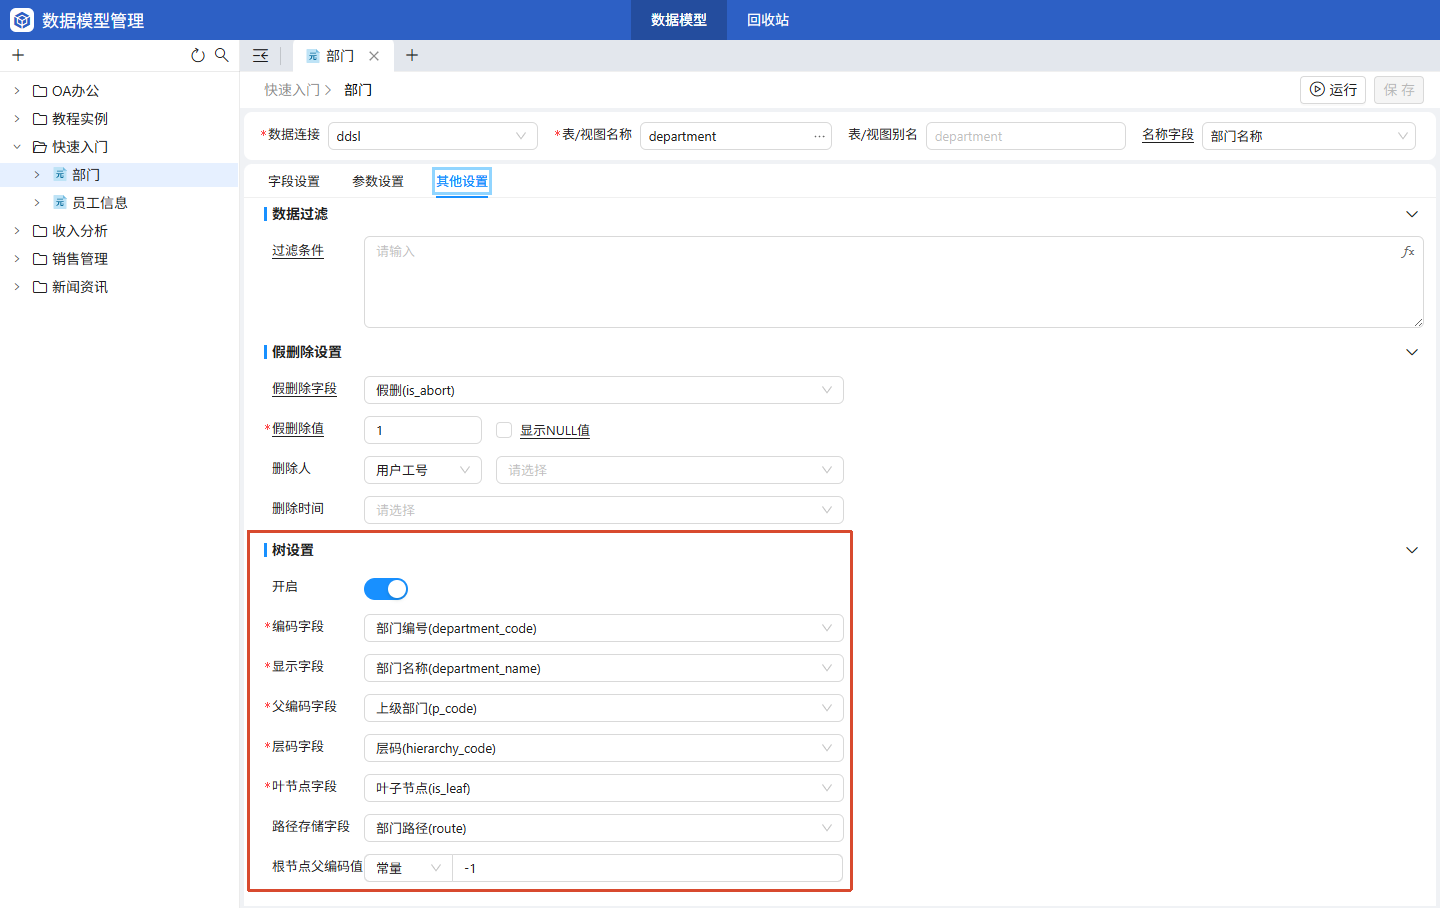Collapse the 数据过滤 section
This screenshot has width=1440, height=908.
1412,214
